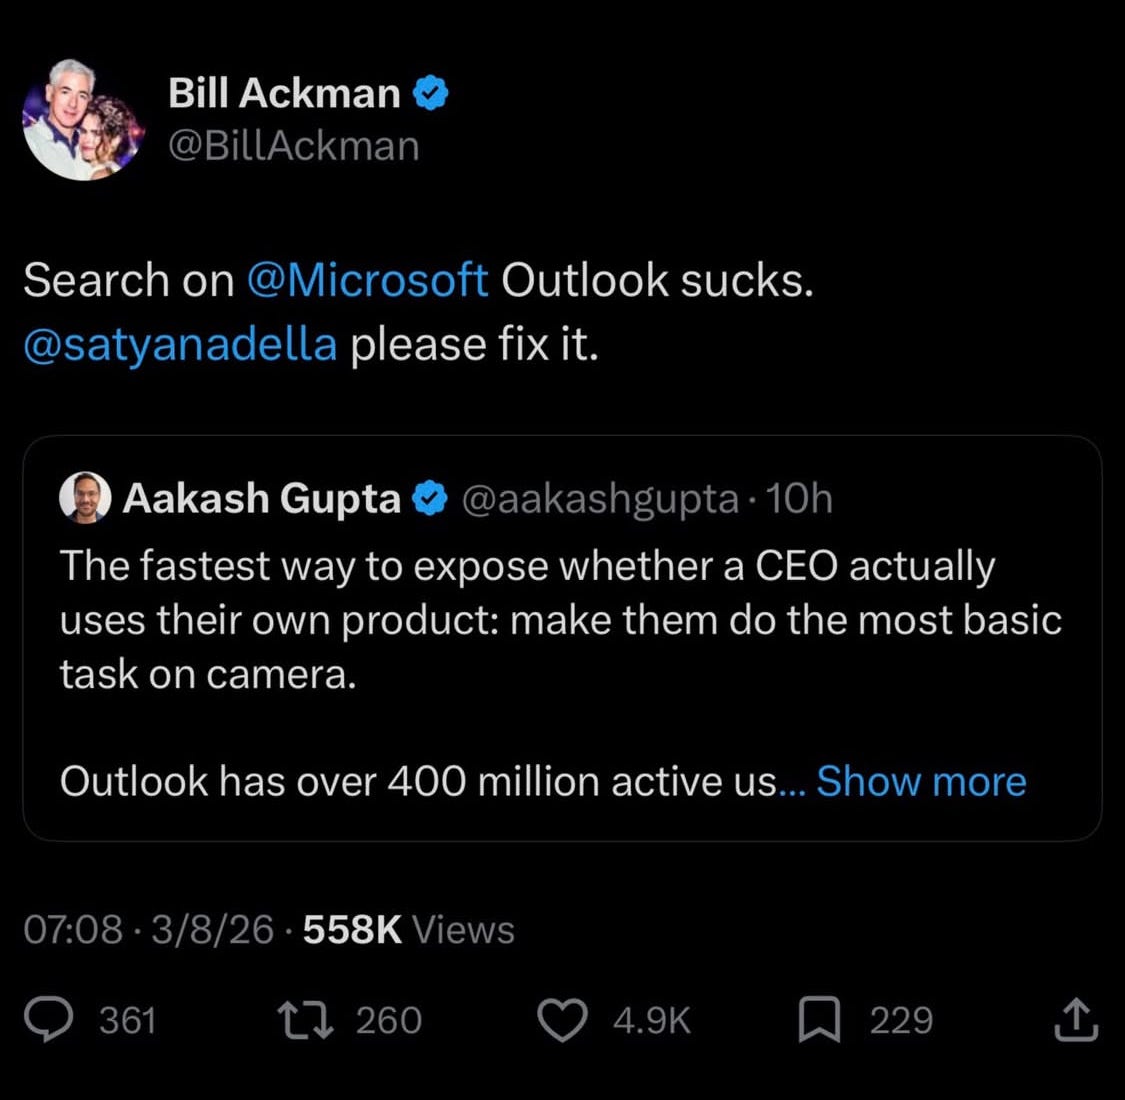1125x1100 pixels.
Task: Click the Bill Ackman display name
Action: coord(284,93)
